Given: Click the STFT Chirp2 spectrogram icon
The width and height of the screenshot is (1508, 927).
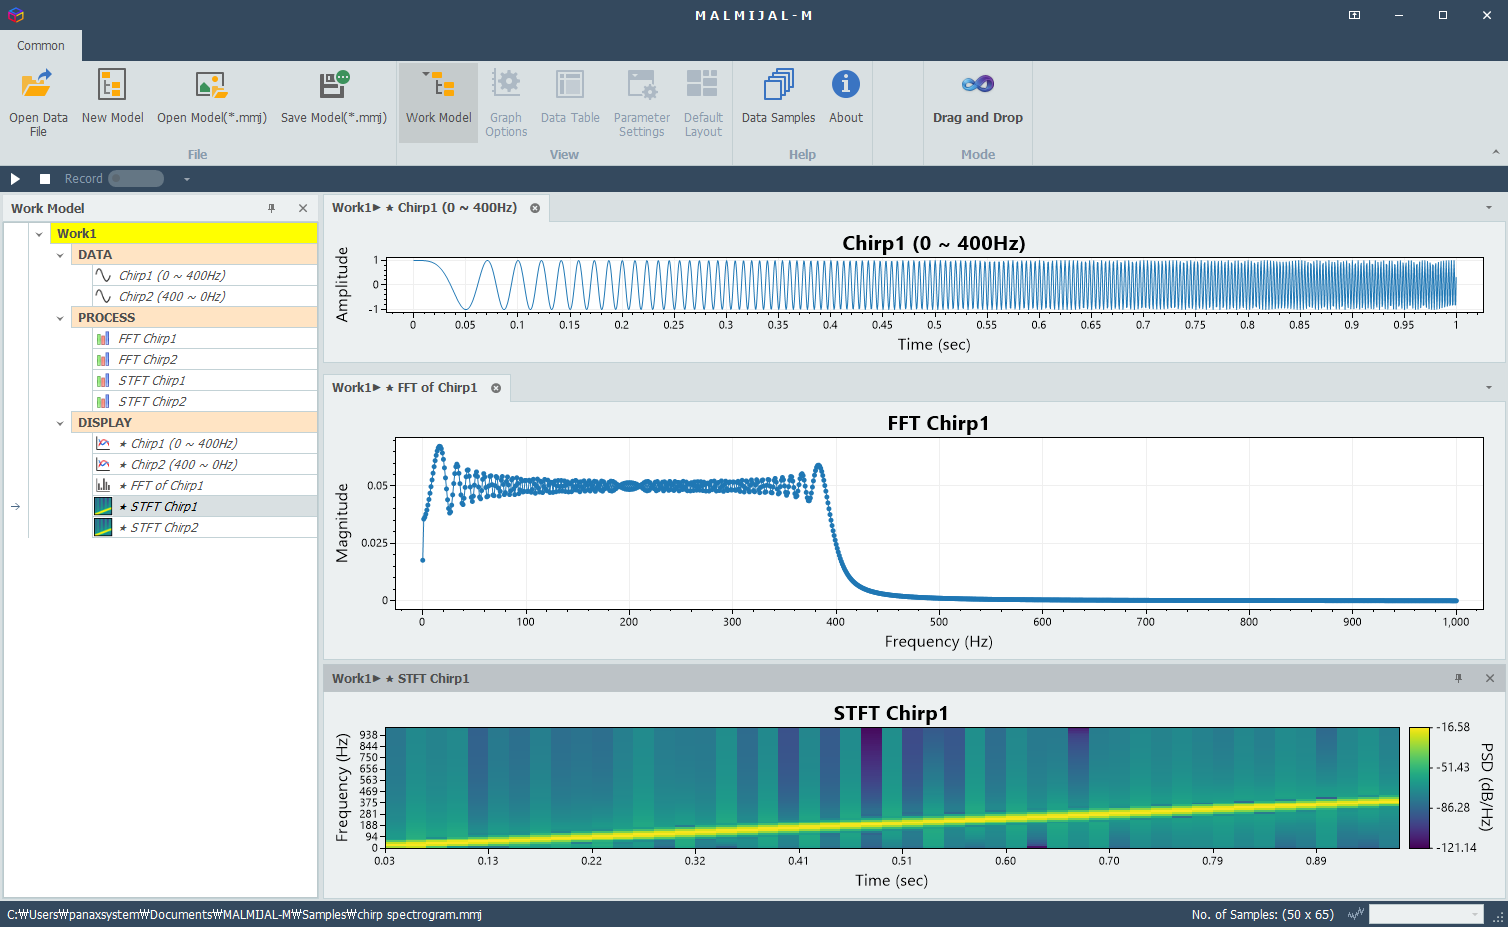Looking at the screenshot, I should (103, 528).
